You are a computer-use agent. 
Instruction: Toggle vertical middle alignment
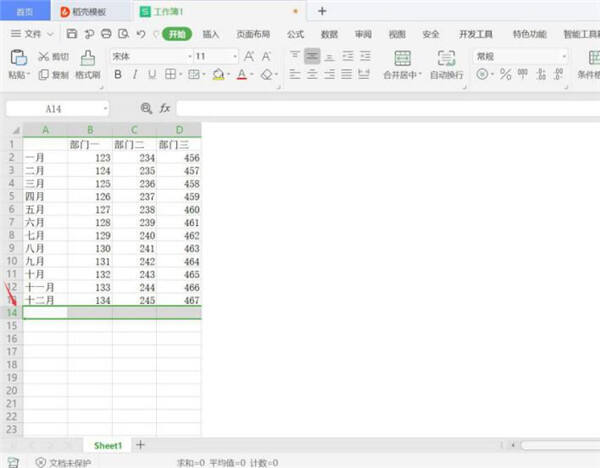[x=312, y=56]
